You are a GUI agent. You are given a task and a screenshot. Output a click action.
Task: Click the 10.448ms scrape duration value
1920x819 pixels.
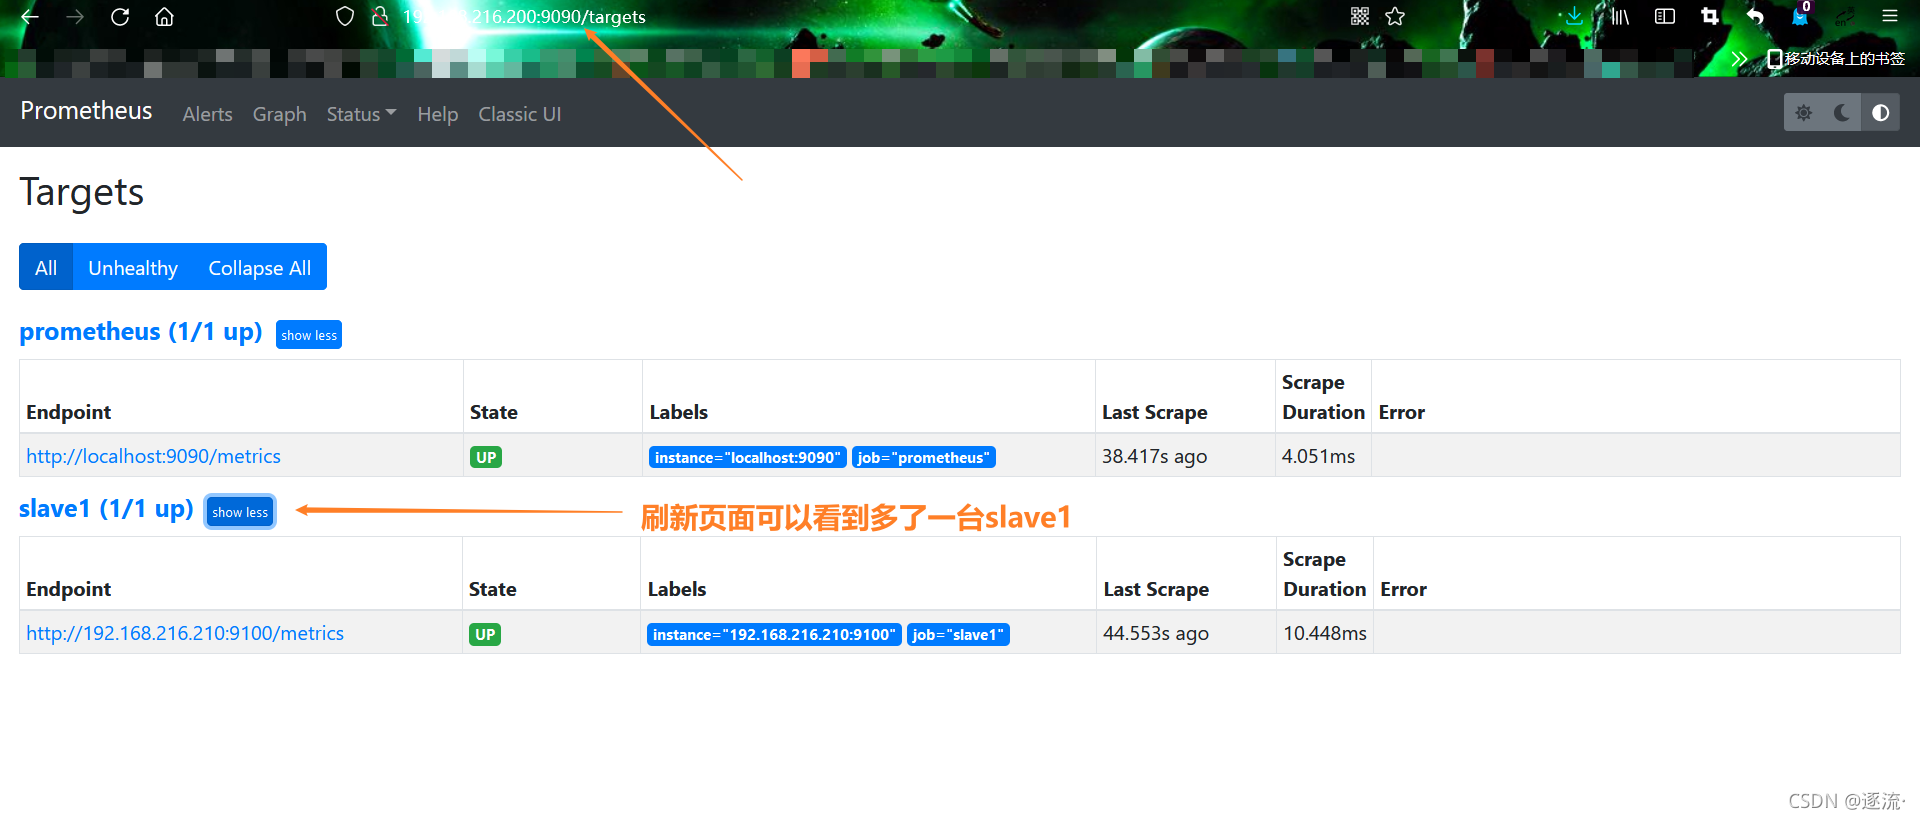1325,633
